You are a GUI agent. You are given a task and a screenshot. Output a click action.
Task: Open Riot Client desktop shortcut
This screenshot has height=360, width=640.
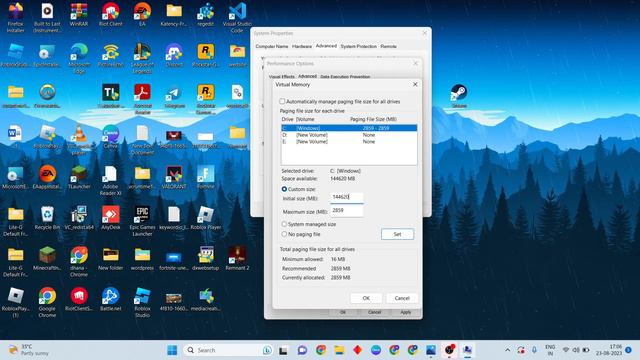coord(111,16)
